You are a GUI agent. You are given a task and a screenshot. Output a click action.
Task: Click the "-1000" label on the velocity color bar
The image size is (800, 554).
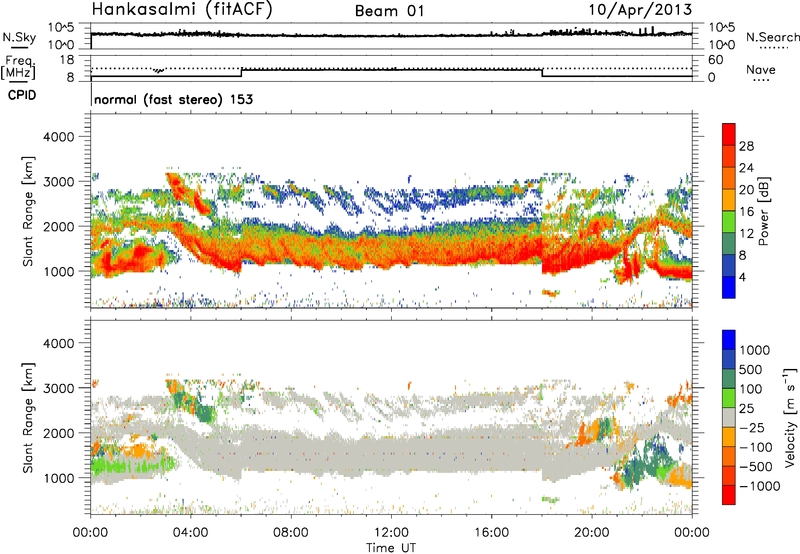click(760, 486)
